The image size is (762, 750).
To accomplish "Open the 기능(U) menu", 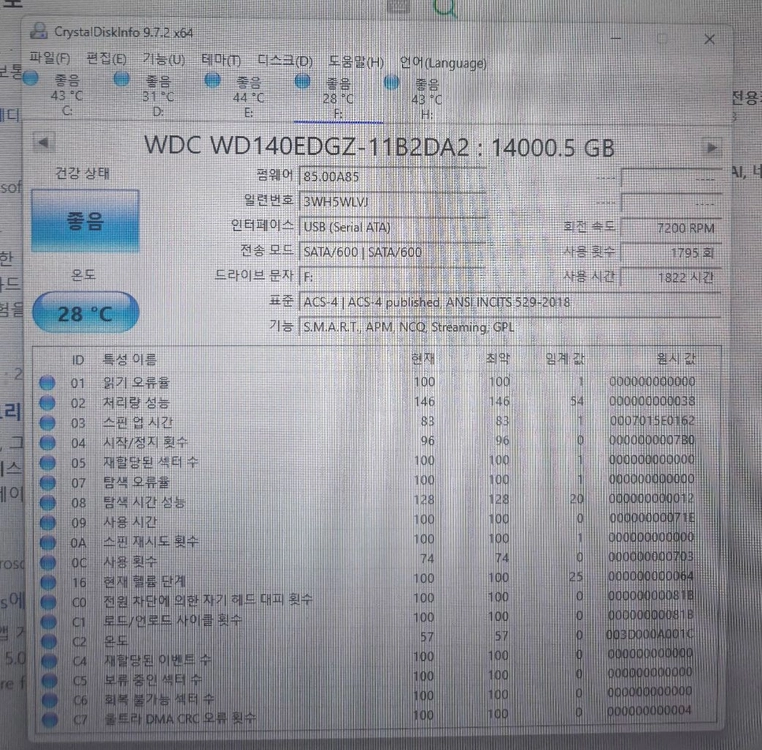I will 164,59.
